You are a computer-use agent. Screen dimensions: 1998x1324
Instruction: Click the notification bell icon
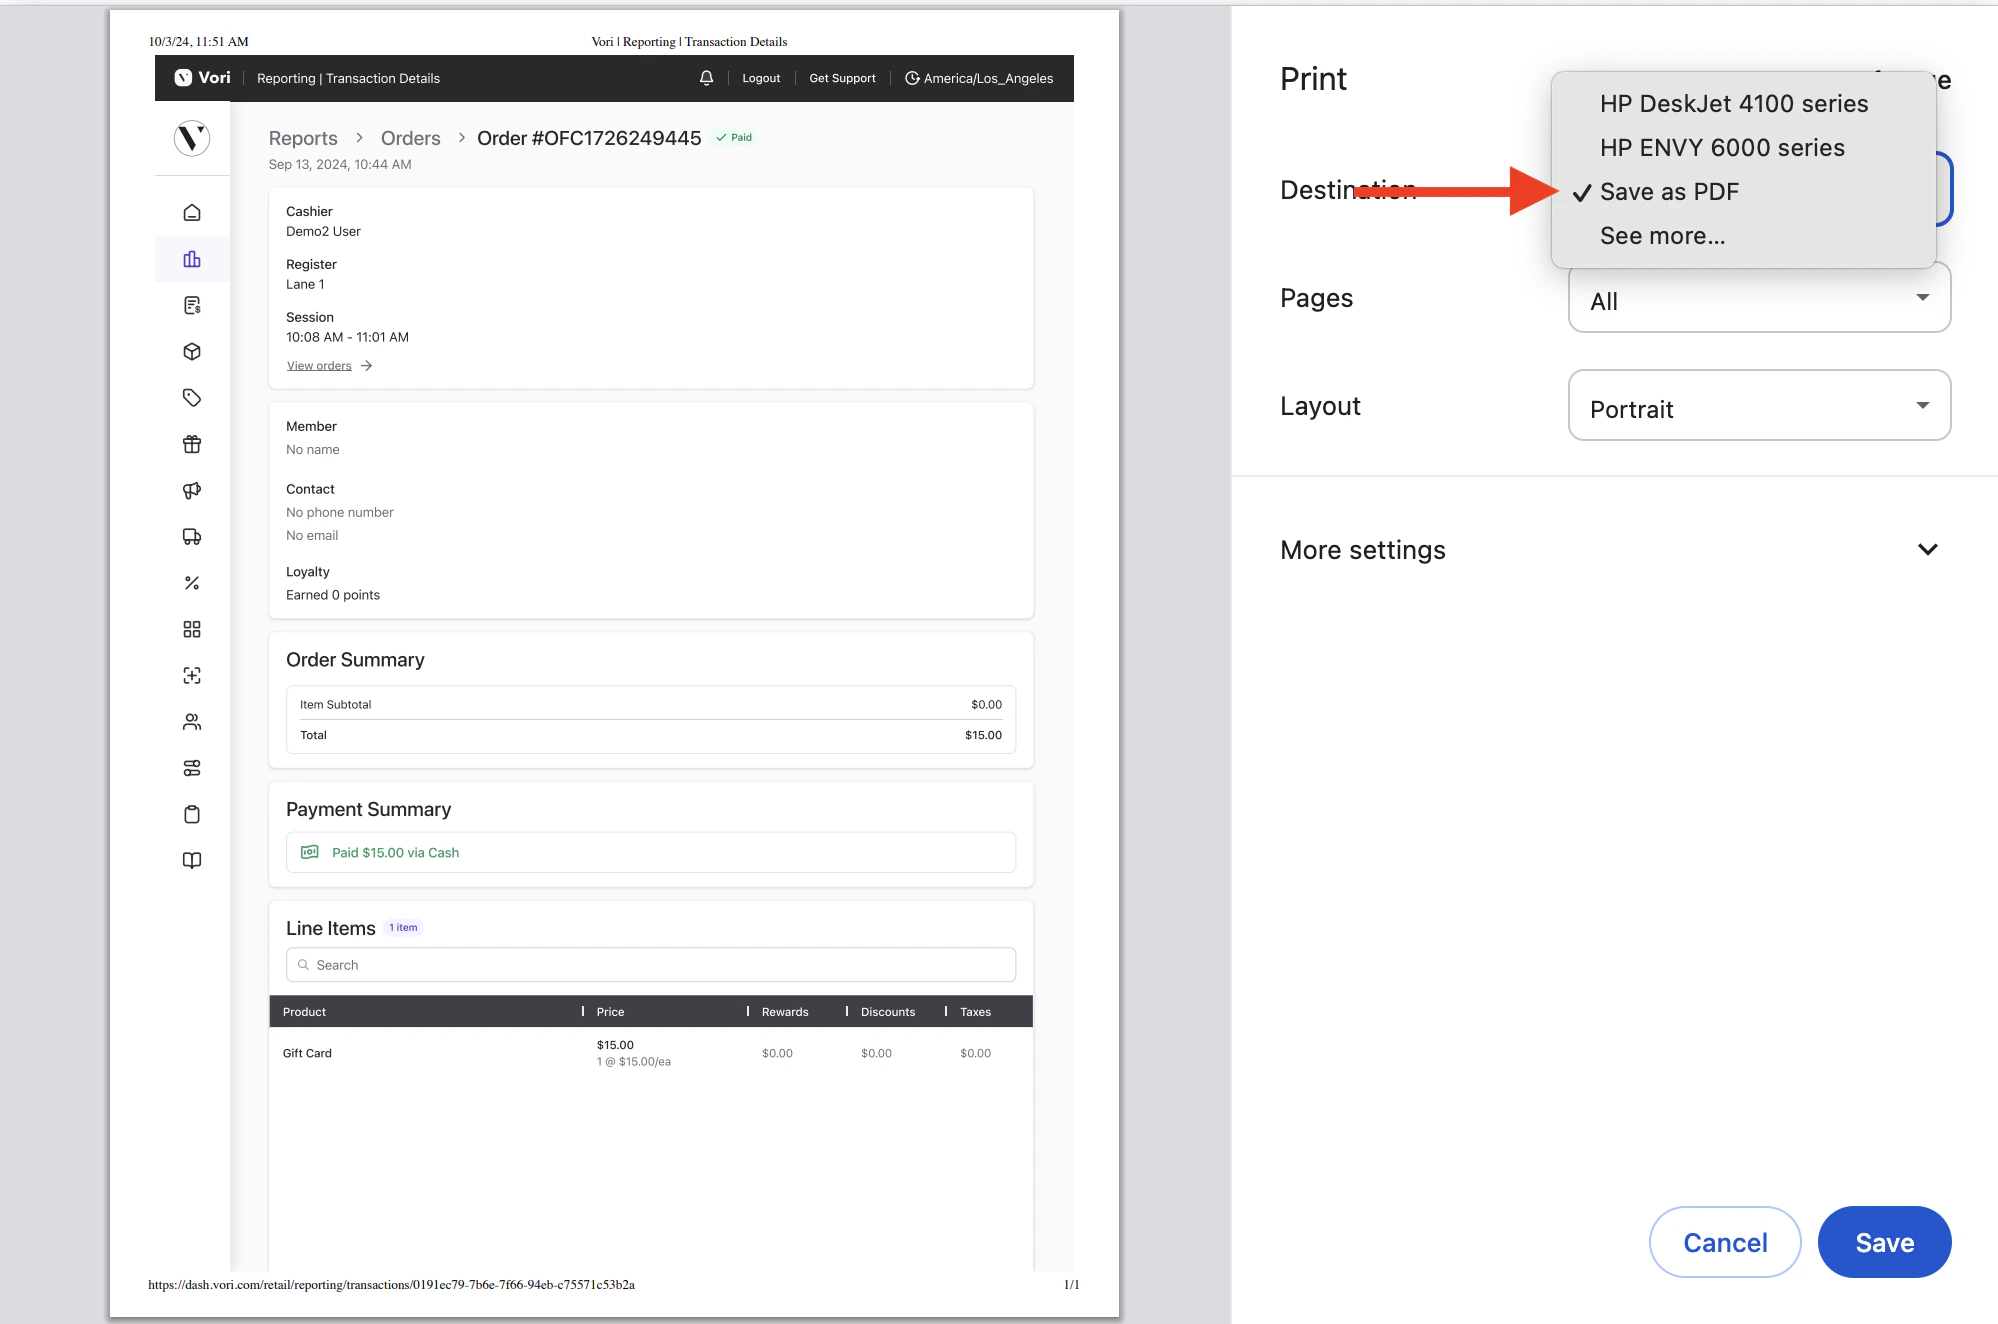coord(706,78)
